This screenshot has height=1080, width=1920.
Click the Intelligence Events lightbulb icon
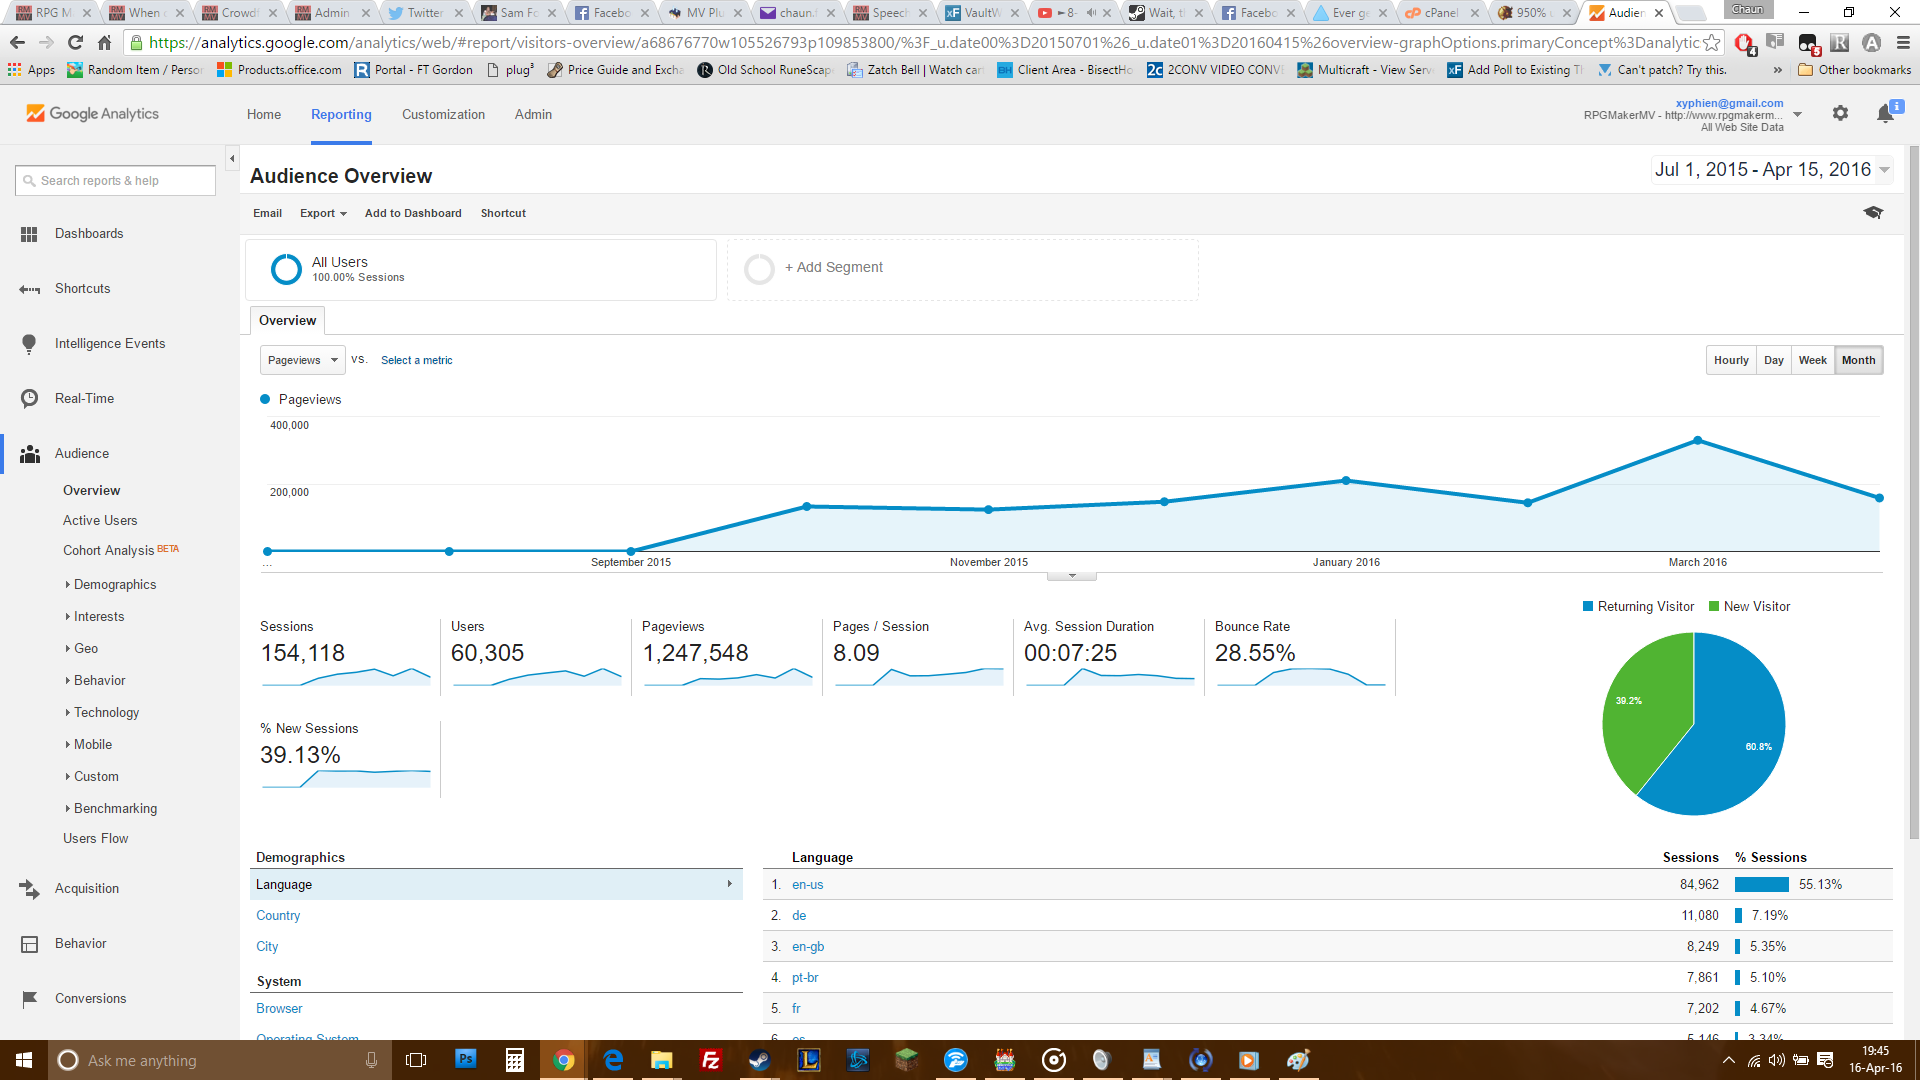(29, 344)
